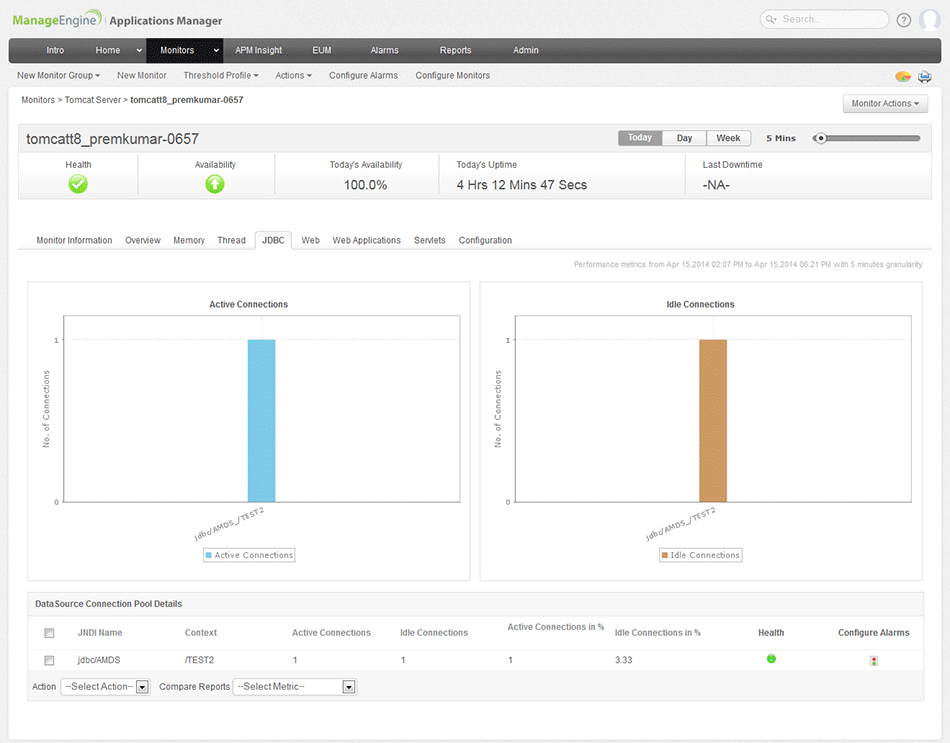The width and height of the screenshot is (950, 743).
Task: Switch to Servlets tab
Action: 430,241
